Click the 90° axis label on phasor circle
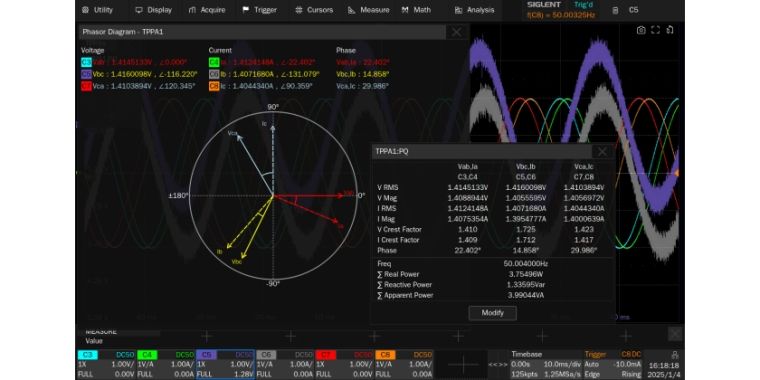The image size is (760, 380). tap(273, 107)
